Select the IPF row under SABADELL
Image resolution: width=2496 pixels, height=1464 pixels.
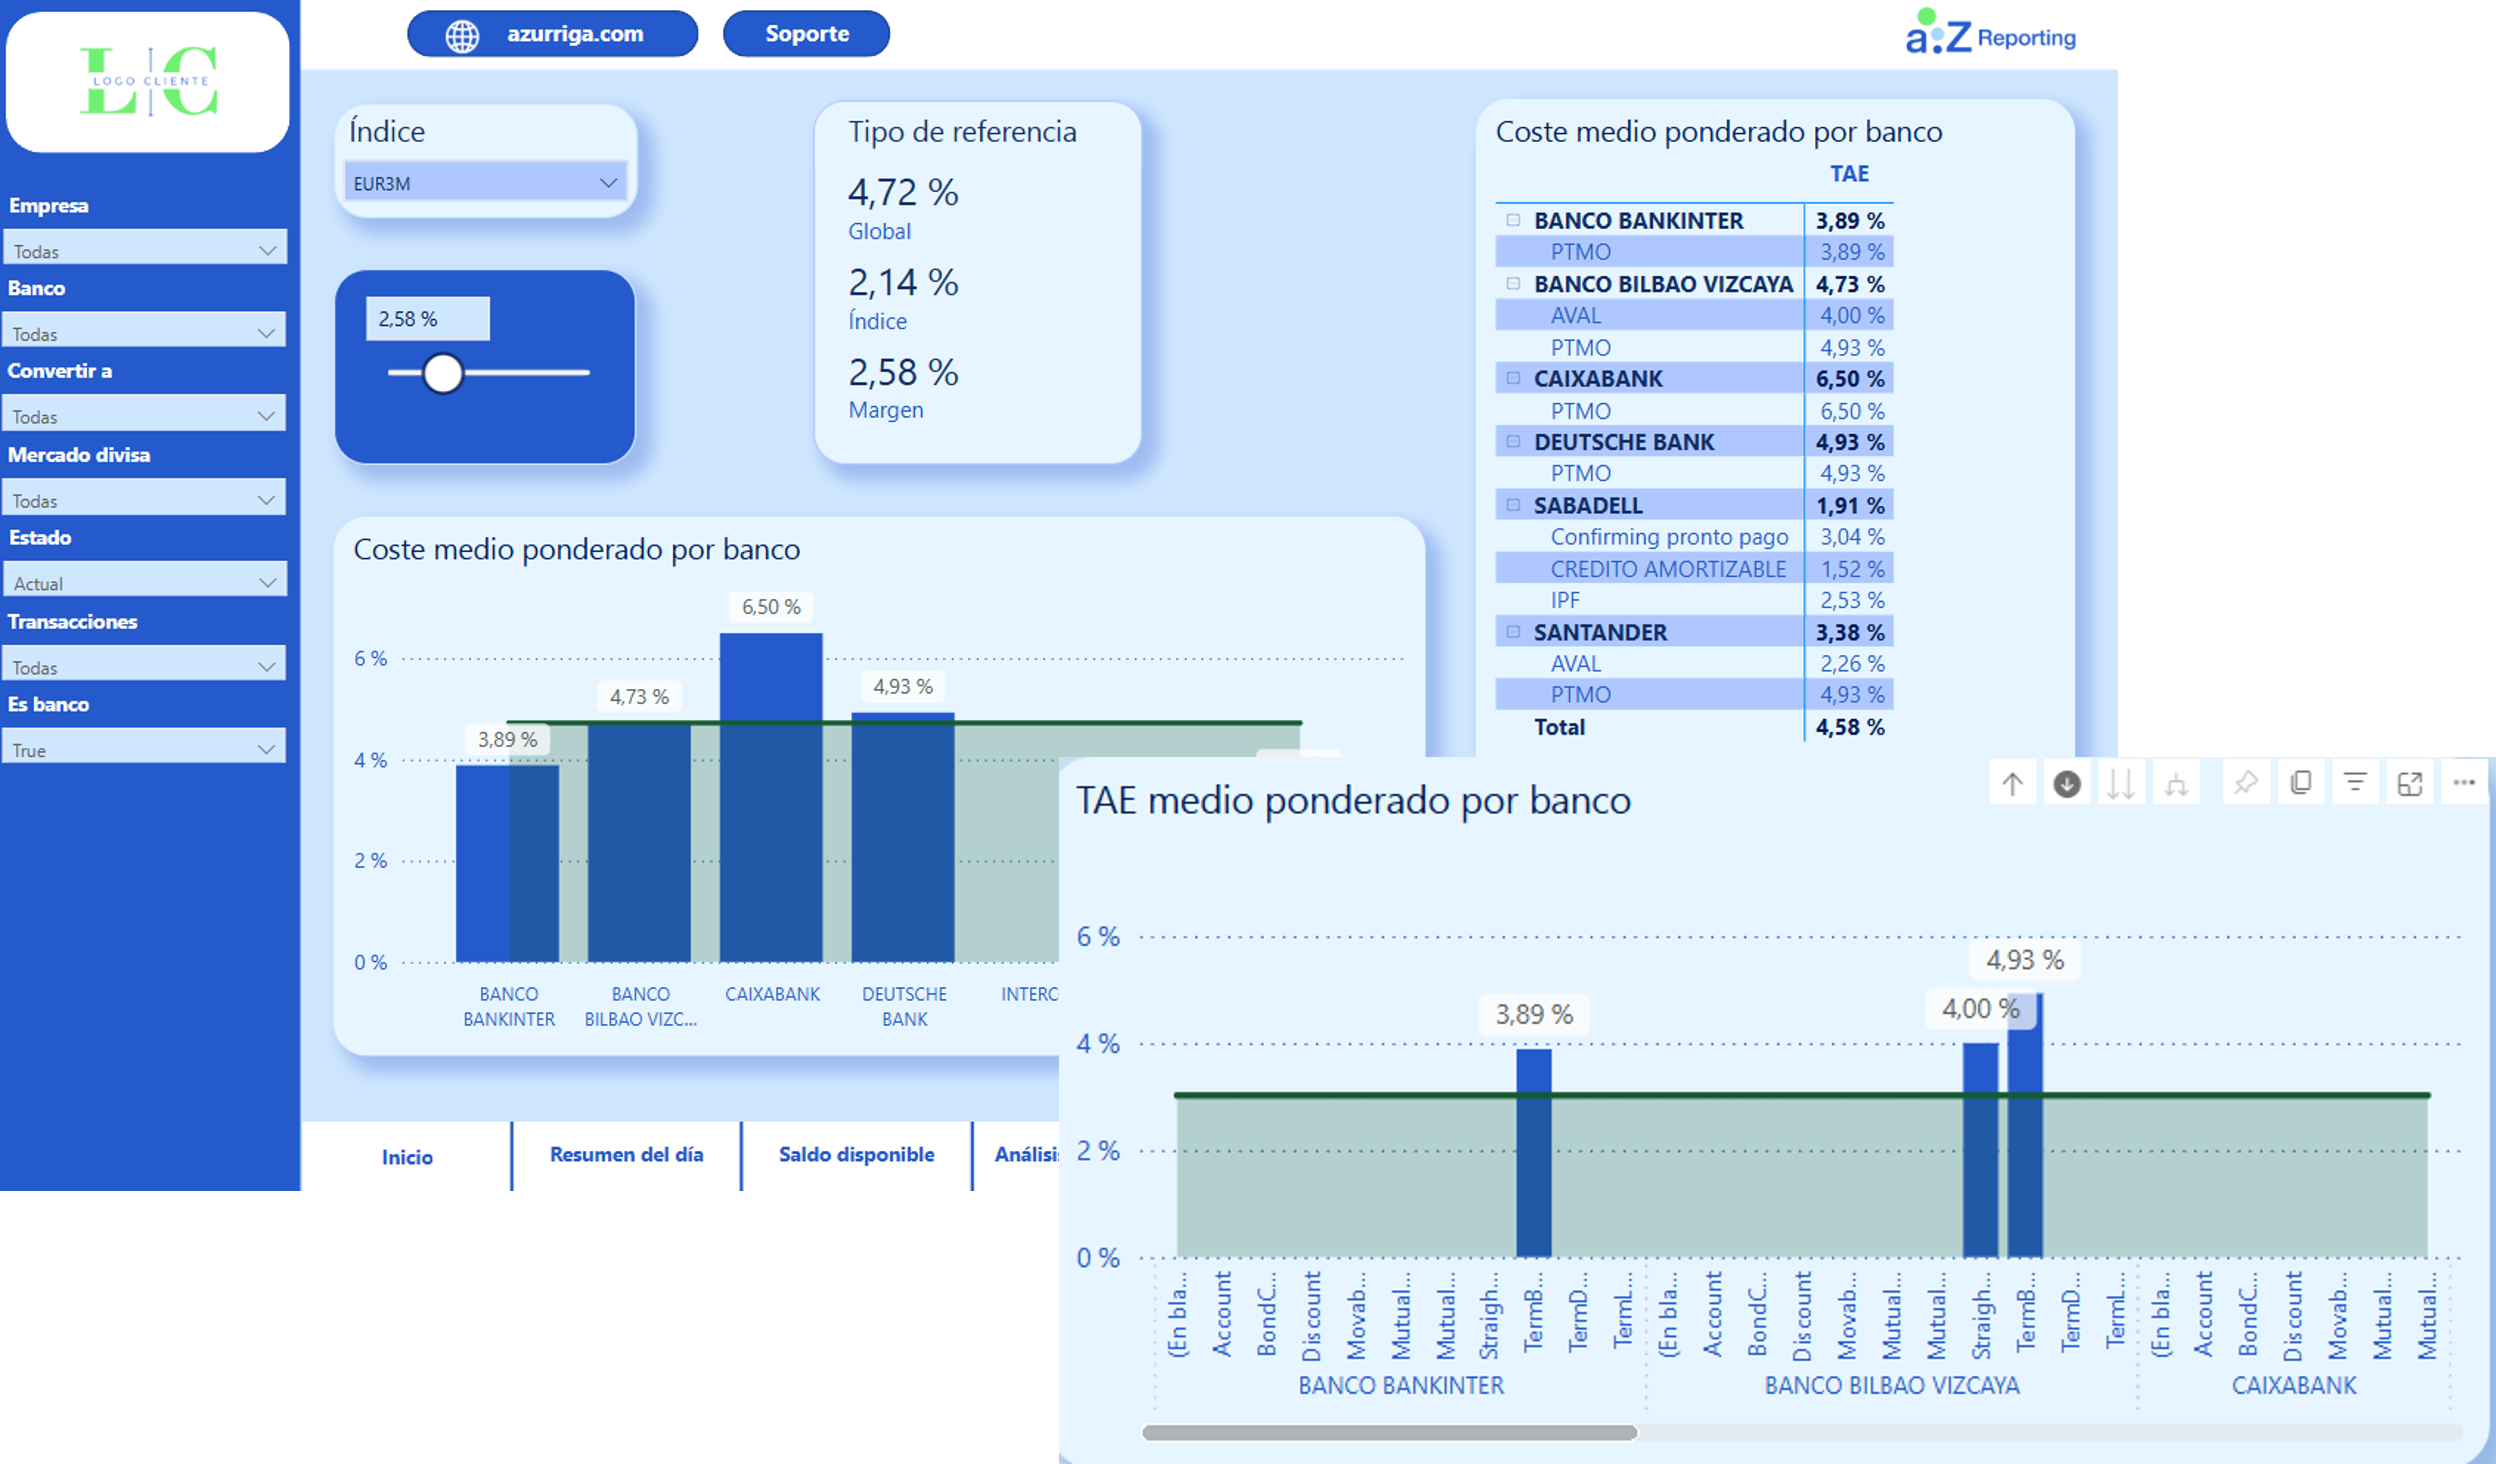pos(1694,600)
